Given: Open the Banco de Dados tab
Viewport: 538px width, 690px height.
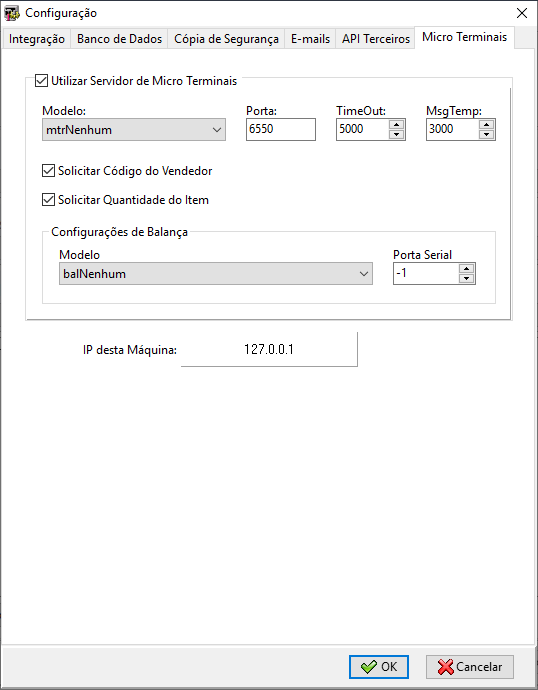Looking at the screenshot, I should [x=120, y=39].
